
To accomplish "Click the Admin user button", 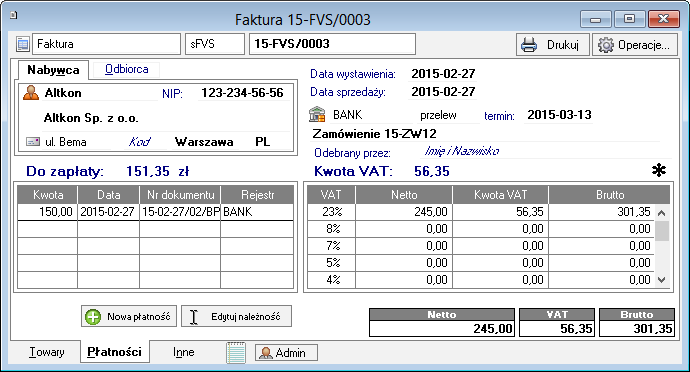I will 286,353.
